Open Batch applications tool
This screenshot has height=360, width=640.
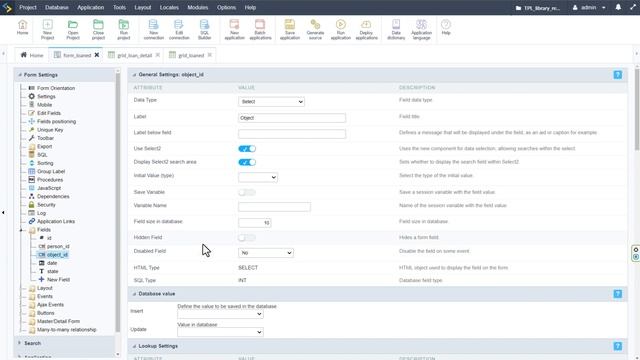click(x=260, y=30)
